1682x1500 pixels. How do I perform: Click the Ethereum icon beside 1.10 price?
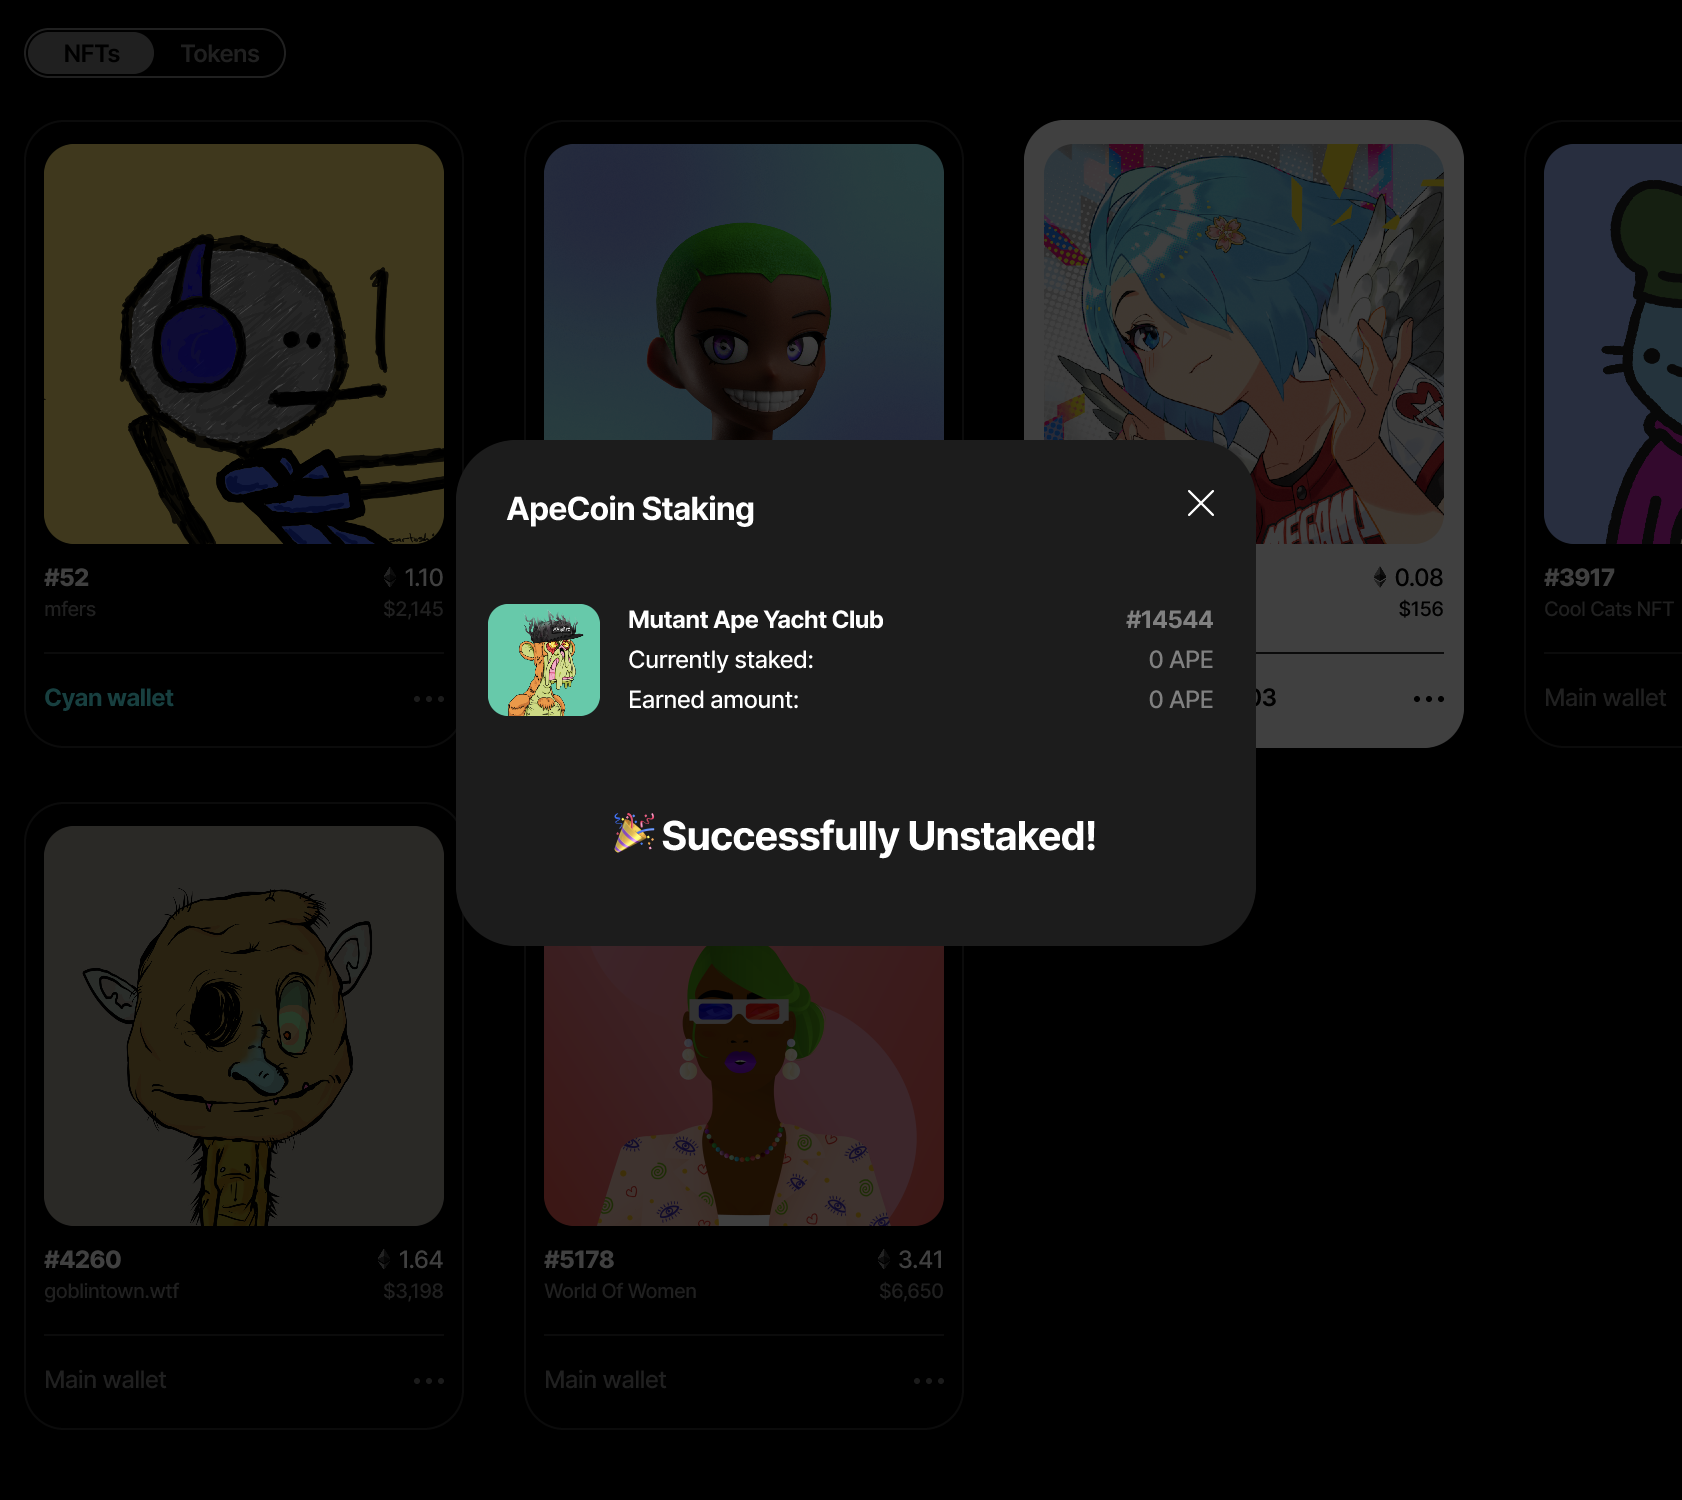tap(390, 577)
